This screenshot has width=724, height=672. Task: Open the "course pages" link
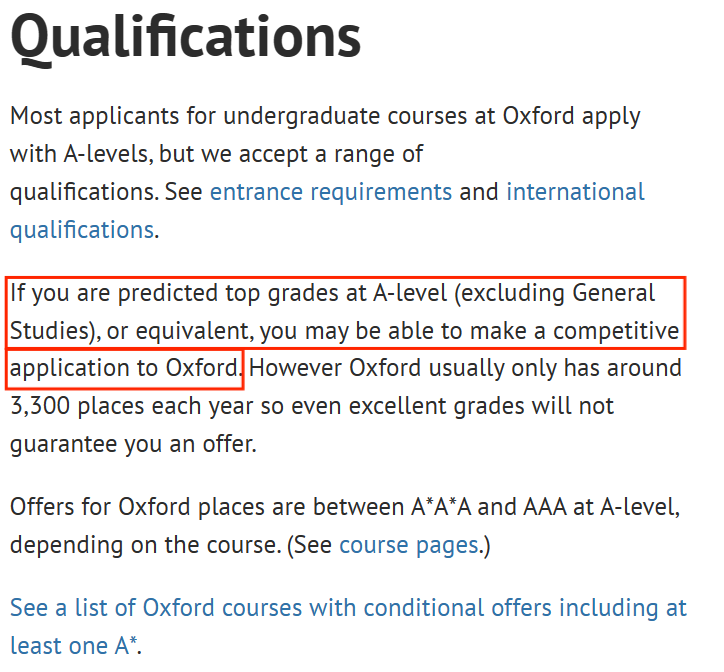coord(409,545)
